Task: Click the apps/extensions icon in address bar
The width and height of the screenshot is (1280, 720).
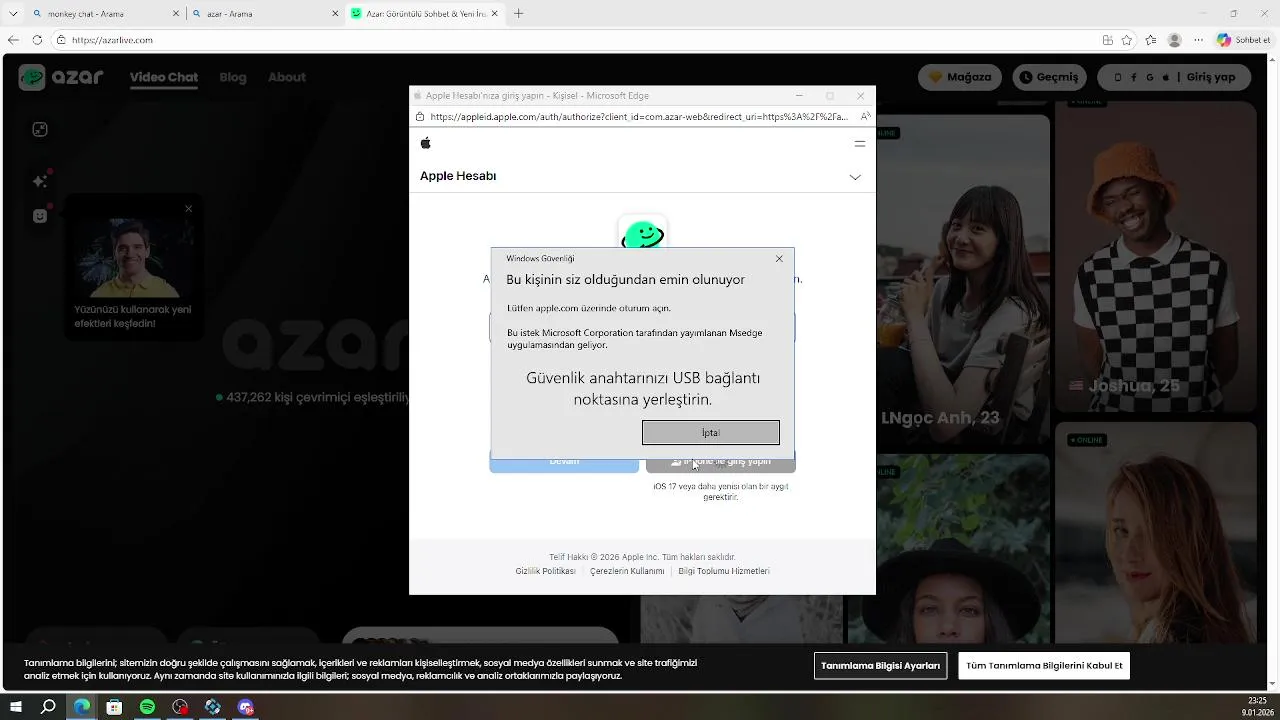Action: pos(1107,40)
